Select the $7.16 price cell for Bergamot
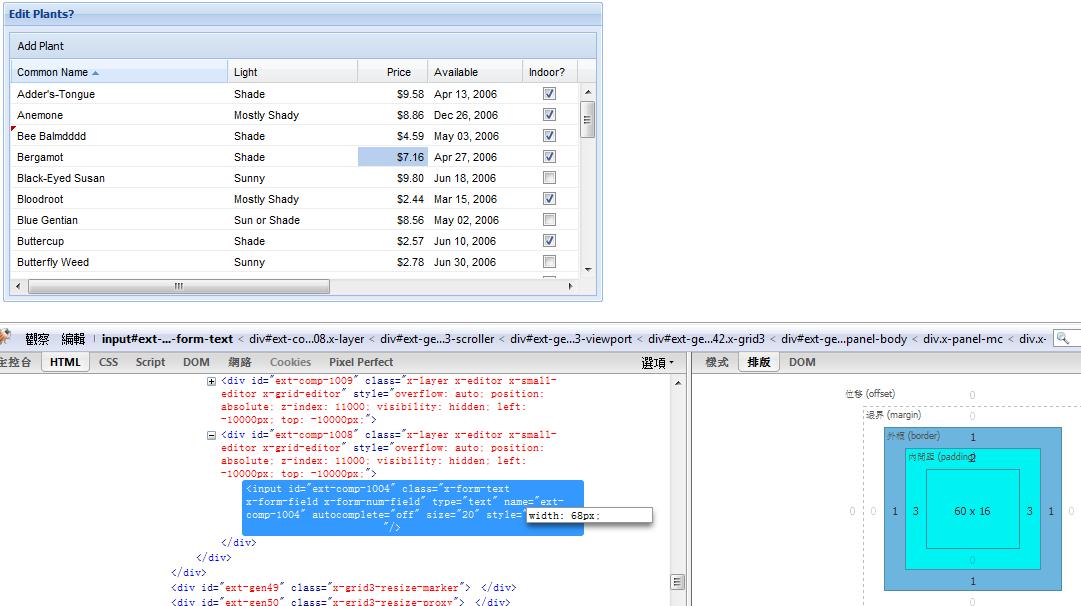The height and width of the screenshot is (606, 1081). point(392,157)
